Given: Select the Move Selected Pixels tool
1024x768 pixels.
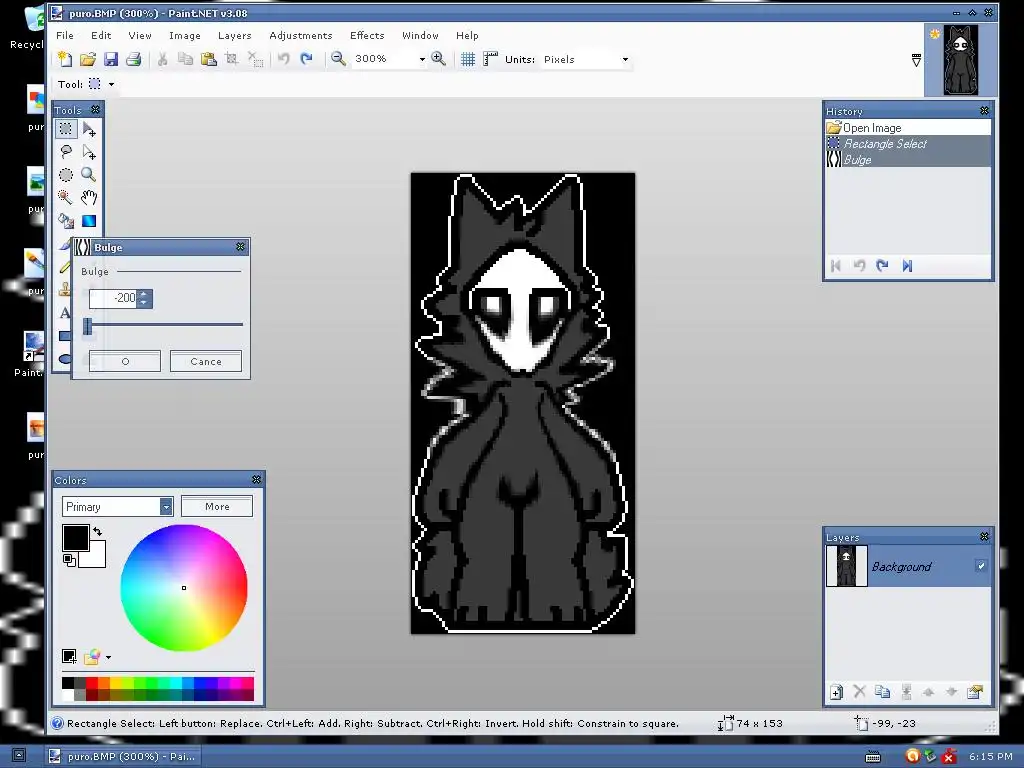Looking at the screenshot, I should click(x=89, y=129).
